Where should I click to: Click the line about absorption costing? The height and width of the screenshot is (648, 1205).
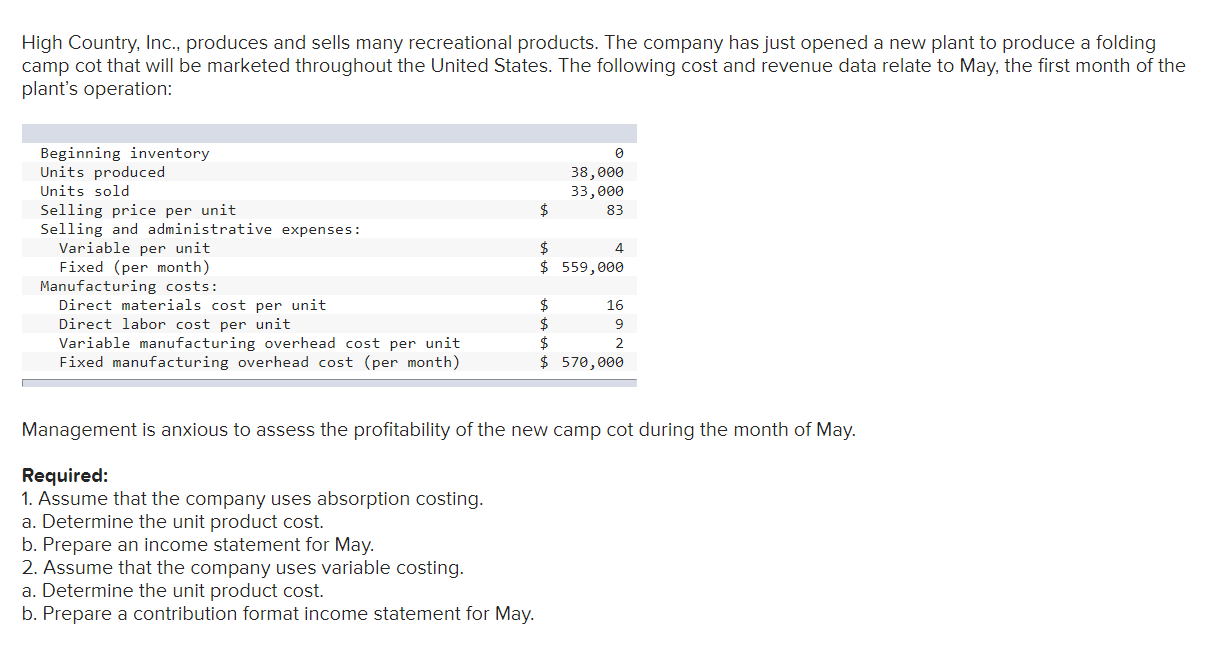pyautogui.click(x=252, y=498)
